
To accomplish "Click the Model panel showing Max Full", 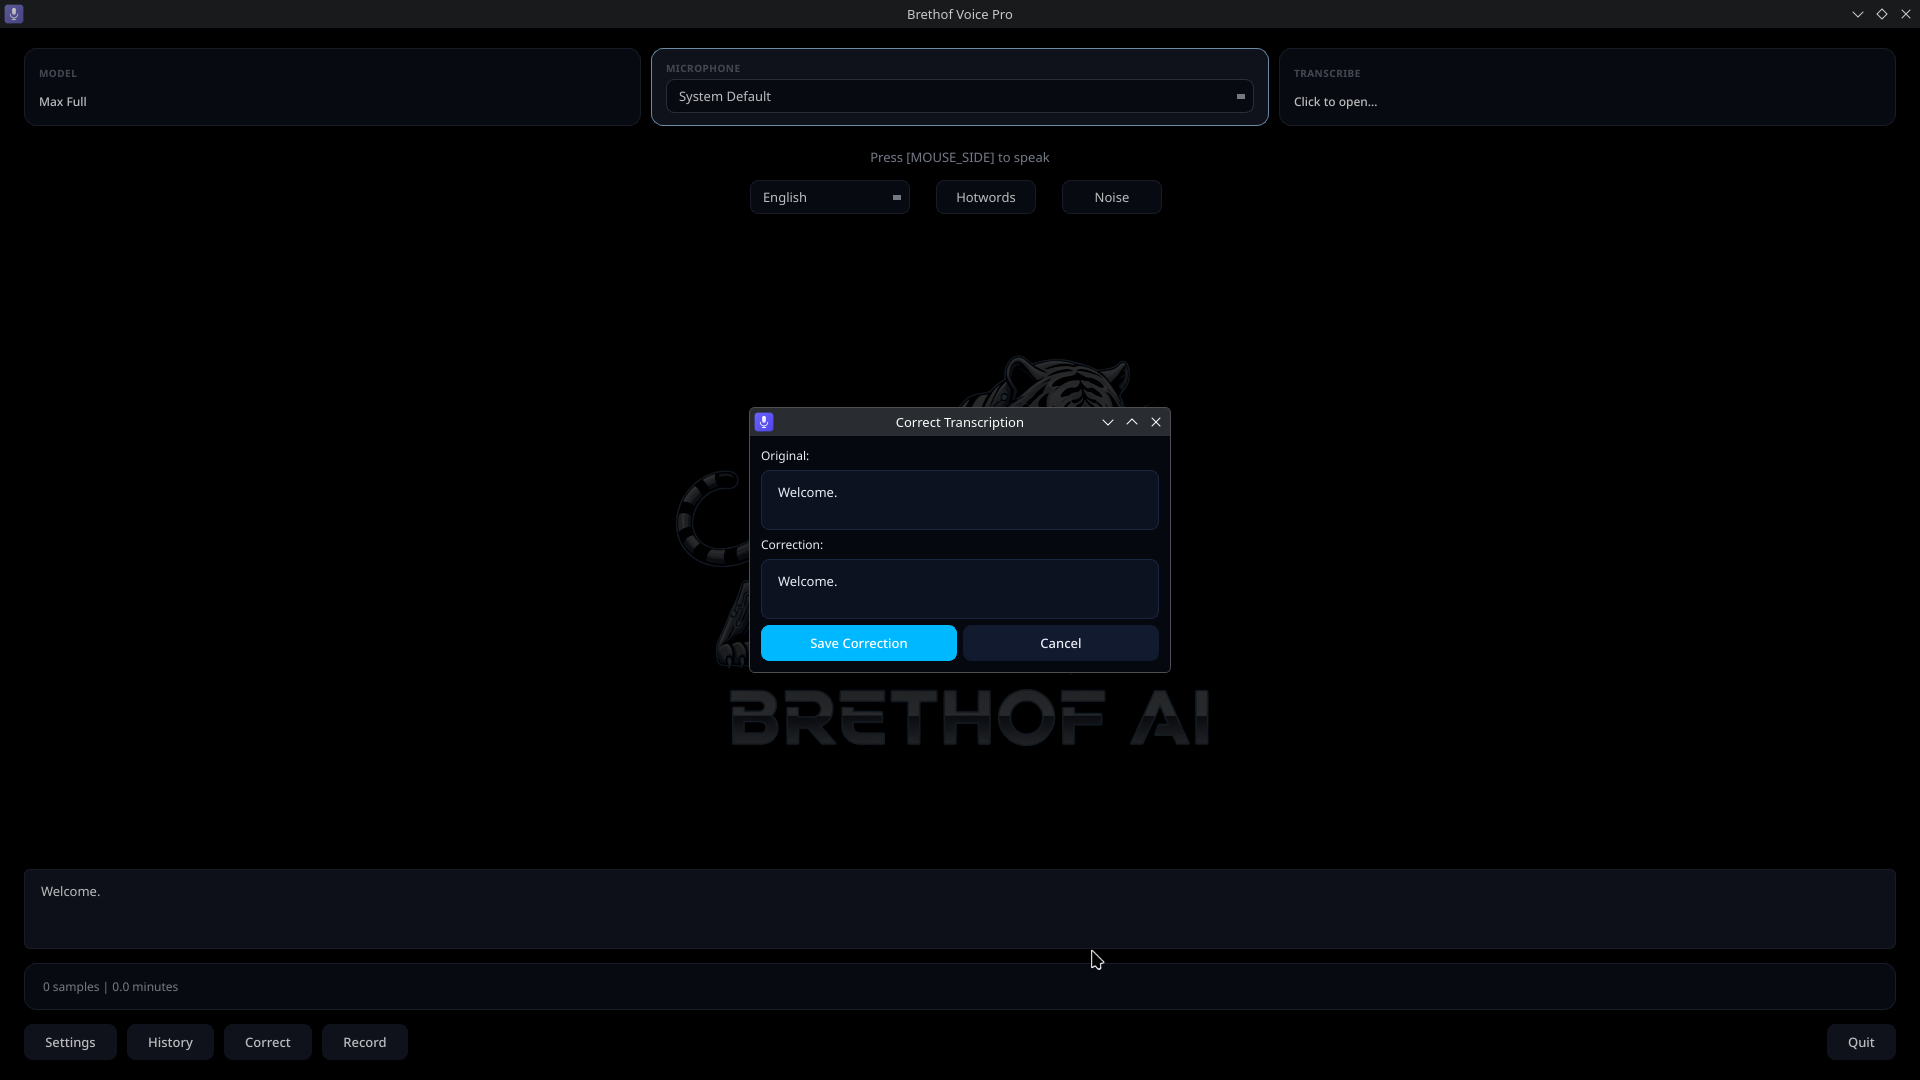I will pos(332,87).
